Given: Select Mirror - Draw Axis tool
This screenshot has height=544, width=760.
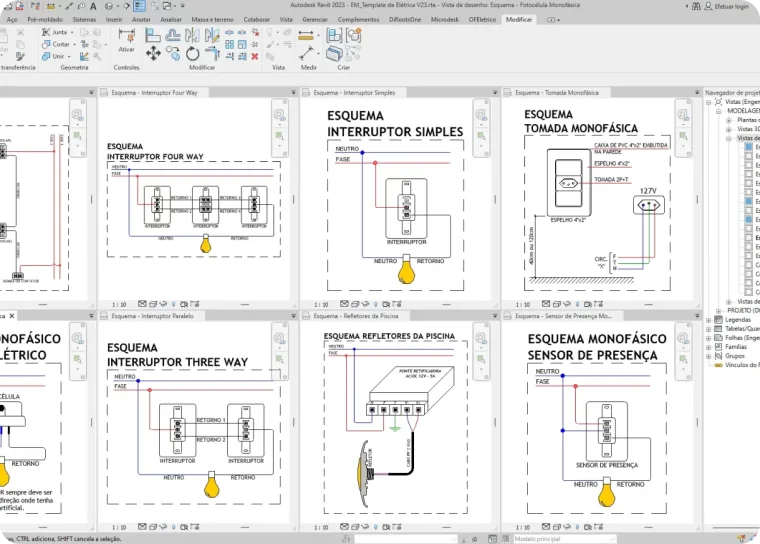Looking at the screenshot, I should pyautogui.click(x=212, y=35).
